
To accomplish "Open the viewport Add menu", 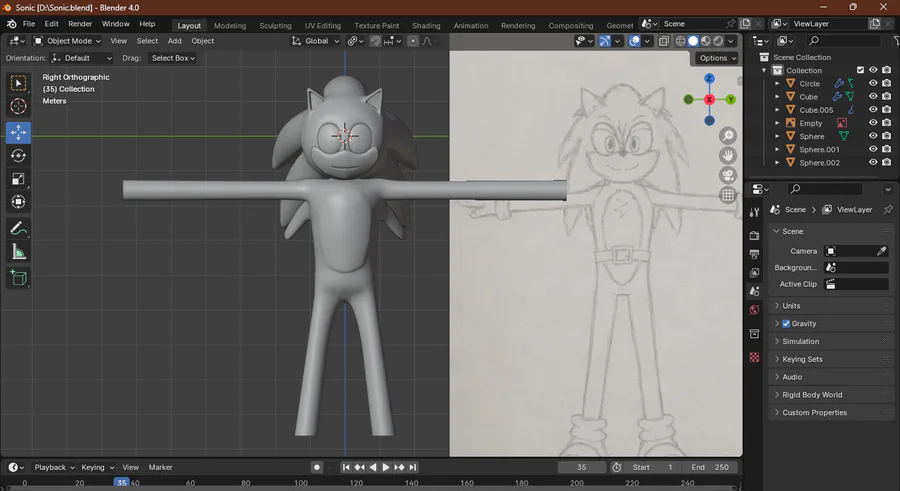I will point(174,41).
